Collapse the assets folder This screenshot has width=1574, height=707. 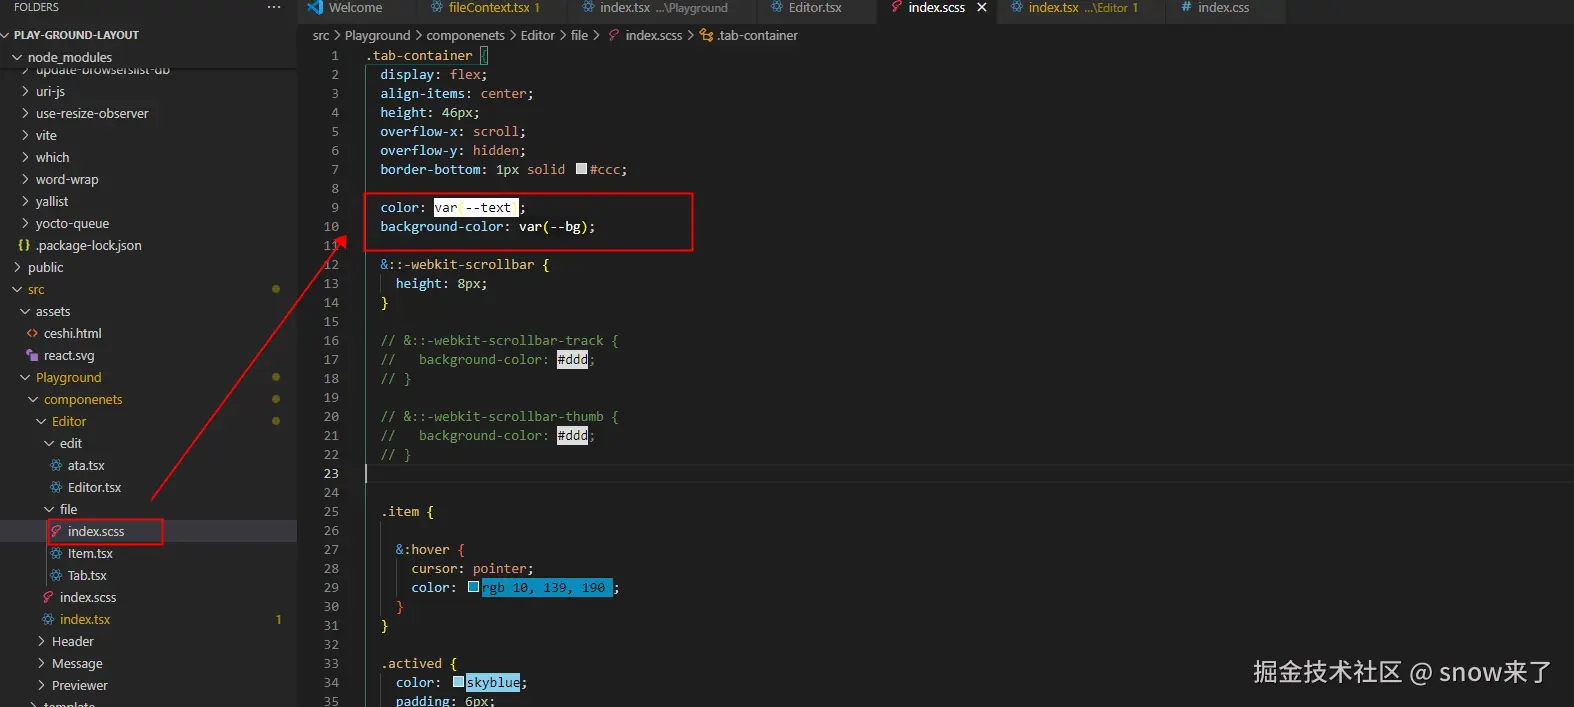point(53,311)
